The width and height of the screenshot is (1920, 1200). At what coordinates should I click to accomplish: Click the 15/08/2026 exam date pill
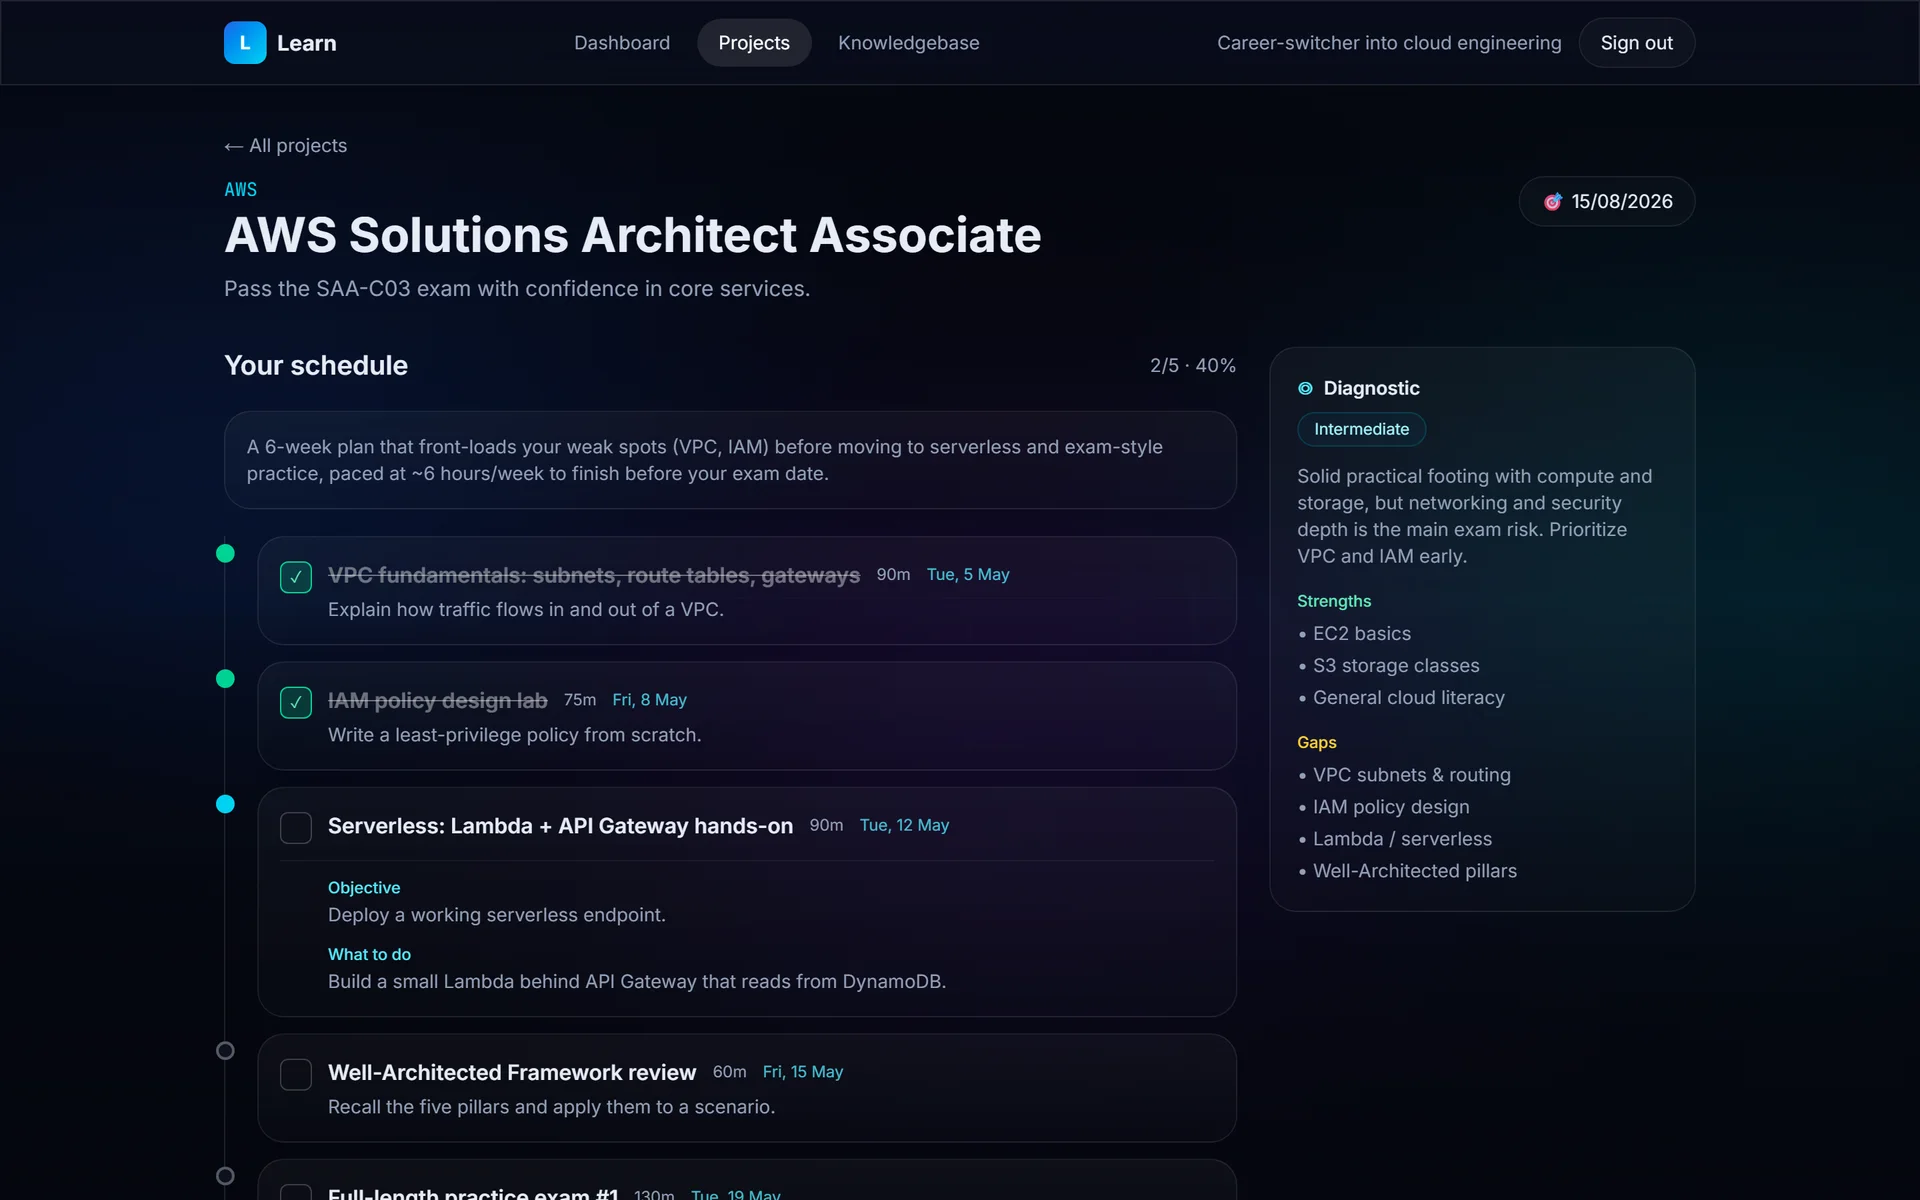click(x=1607, y=202)
